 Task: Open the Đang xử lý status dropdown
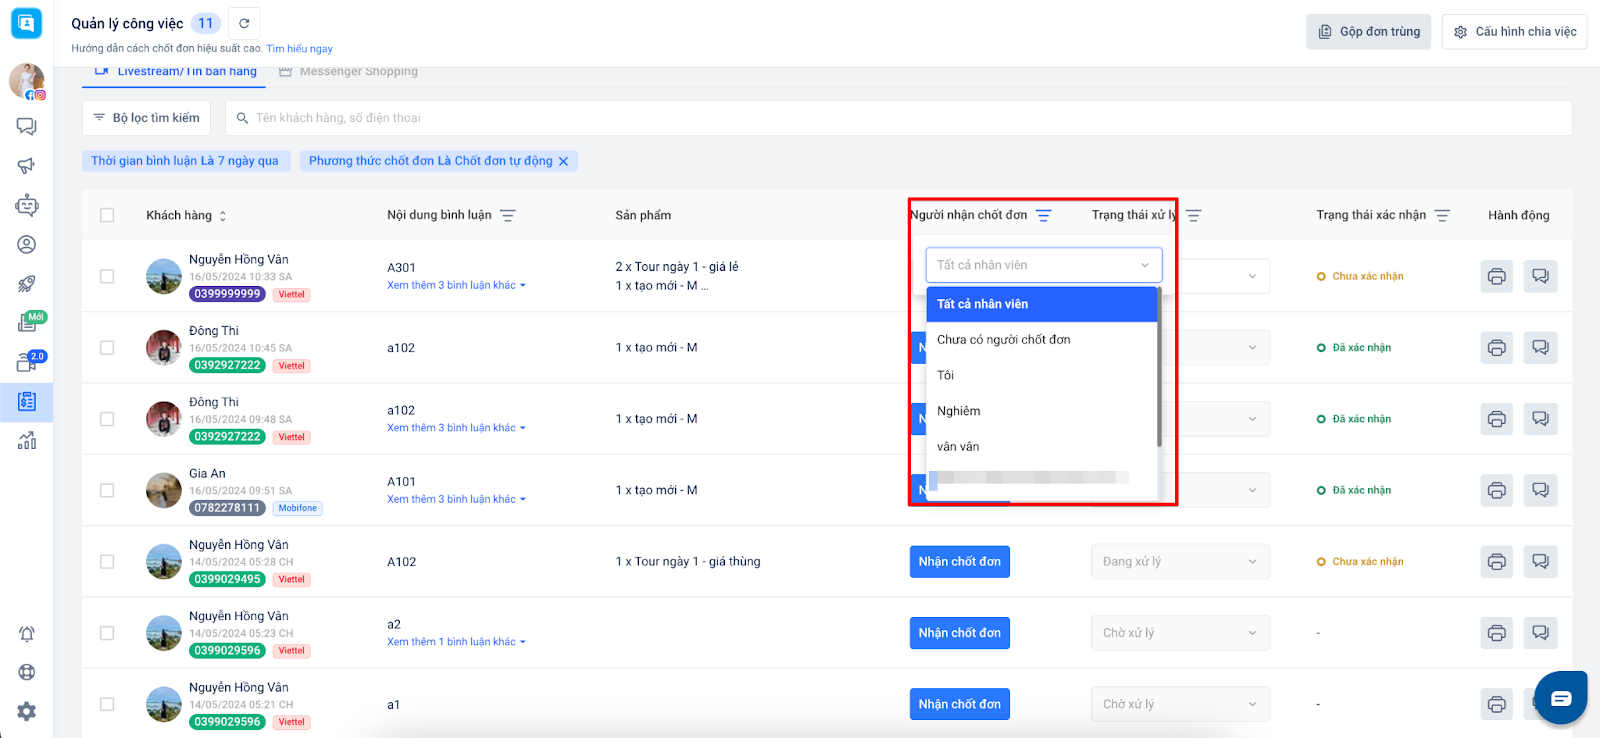(1179, 562)
